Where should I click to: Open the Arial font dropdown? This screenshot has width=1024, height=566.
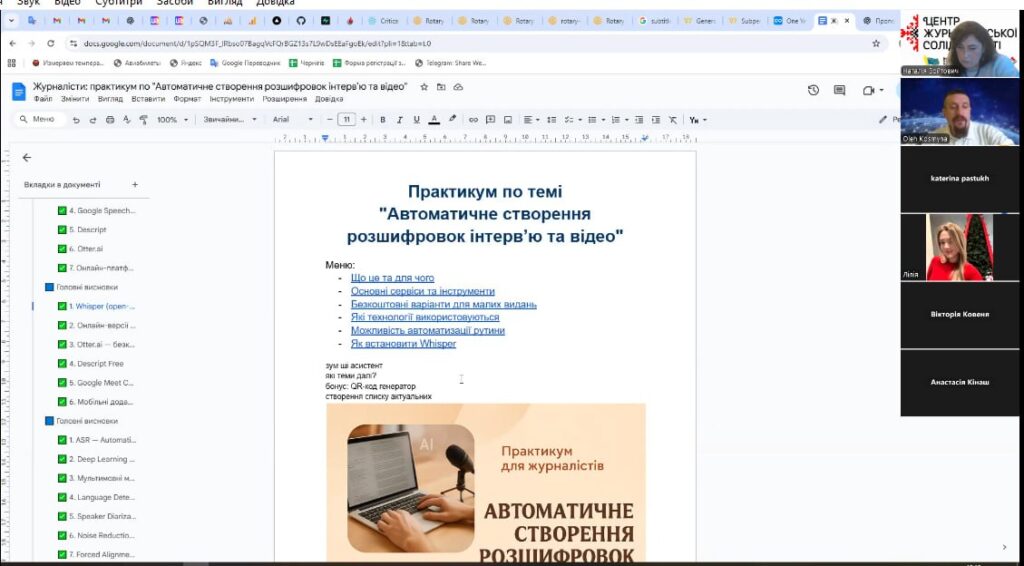click(293, 120)
